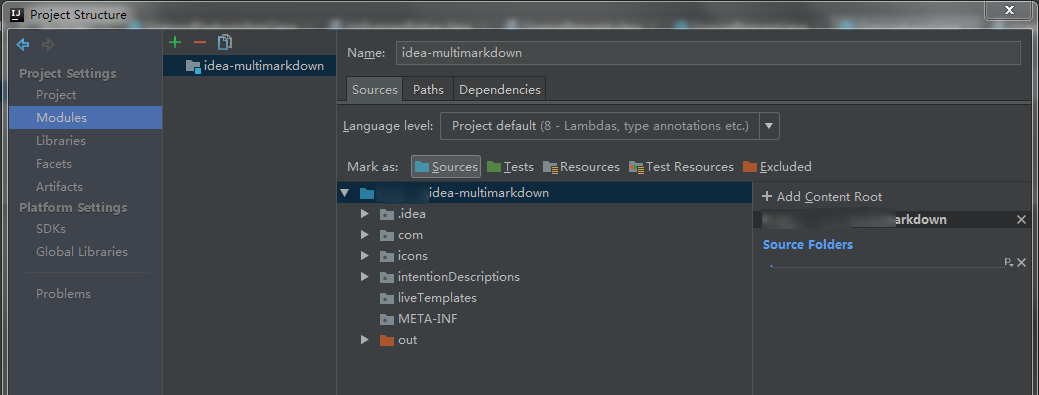Switch to the Dependencies tab
Screen dimensions: 1039x395
point(500,89)
